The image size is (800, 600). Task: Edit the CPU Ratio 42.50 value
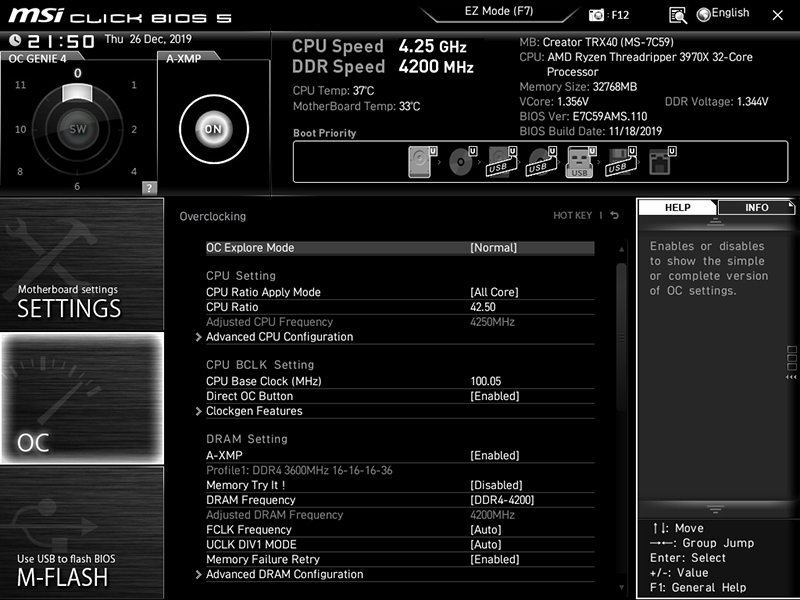483,307
